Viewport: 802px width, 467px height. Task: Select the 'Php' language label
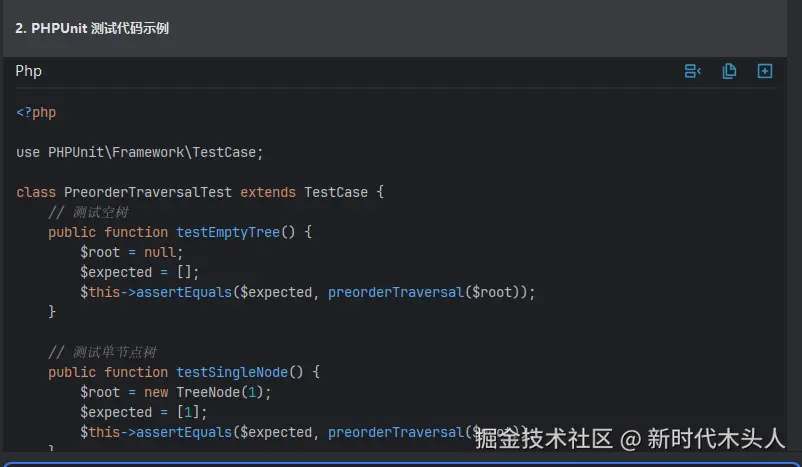pos(29,71)
